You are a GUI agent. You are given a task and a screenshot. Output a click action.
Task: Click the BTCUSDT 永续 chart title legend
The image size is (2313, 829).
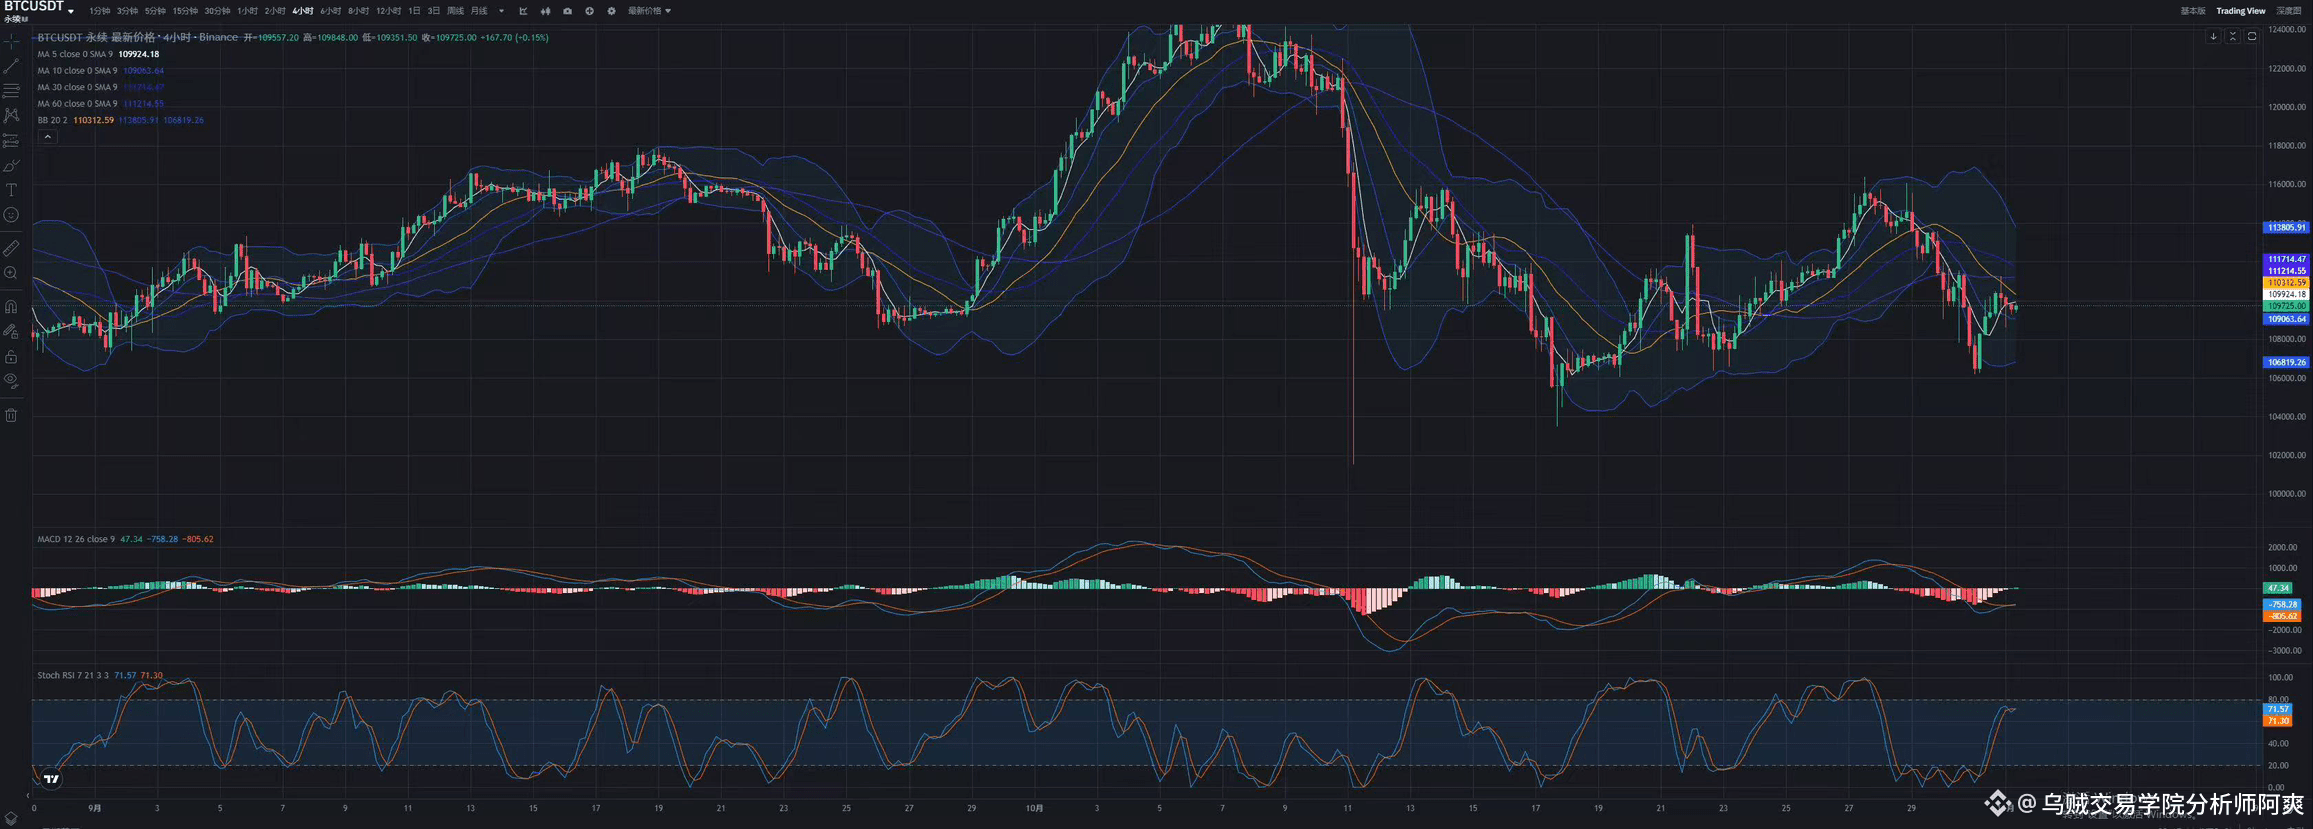138,37
